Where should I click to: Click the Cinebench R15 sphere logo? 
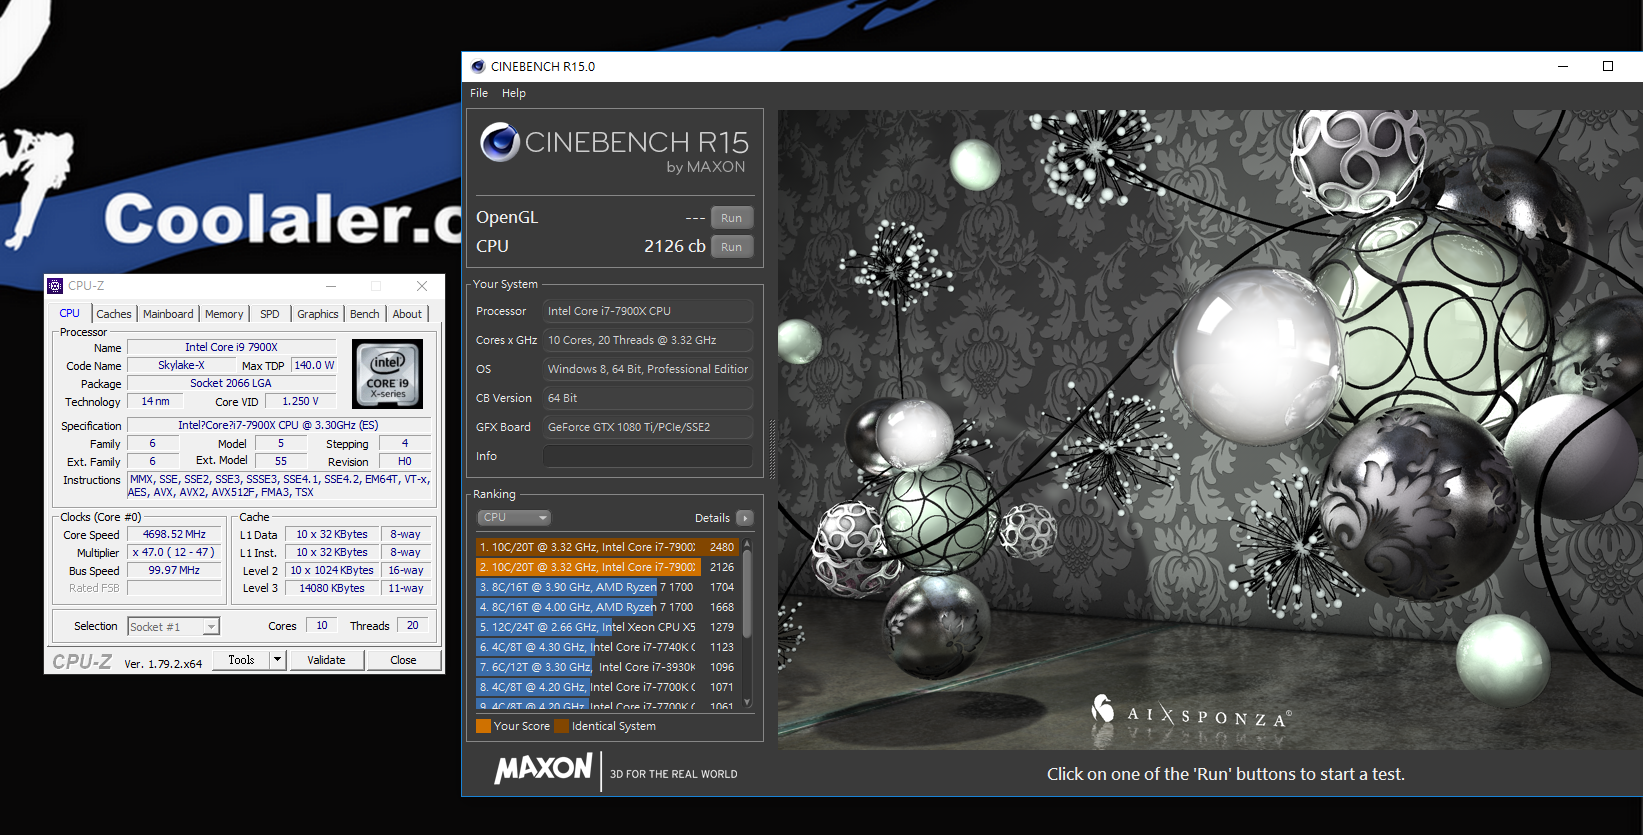tap(499, 142)
